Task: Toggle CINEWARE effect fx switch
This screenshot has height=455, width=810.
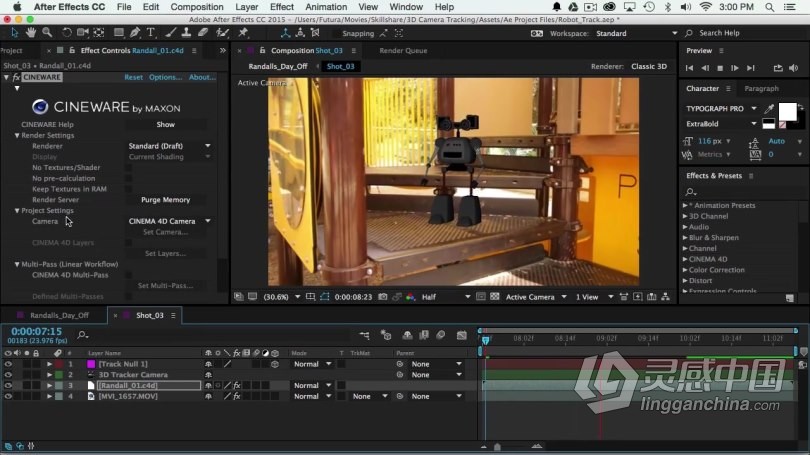Action: coord(16,77)
